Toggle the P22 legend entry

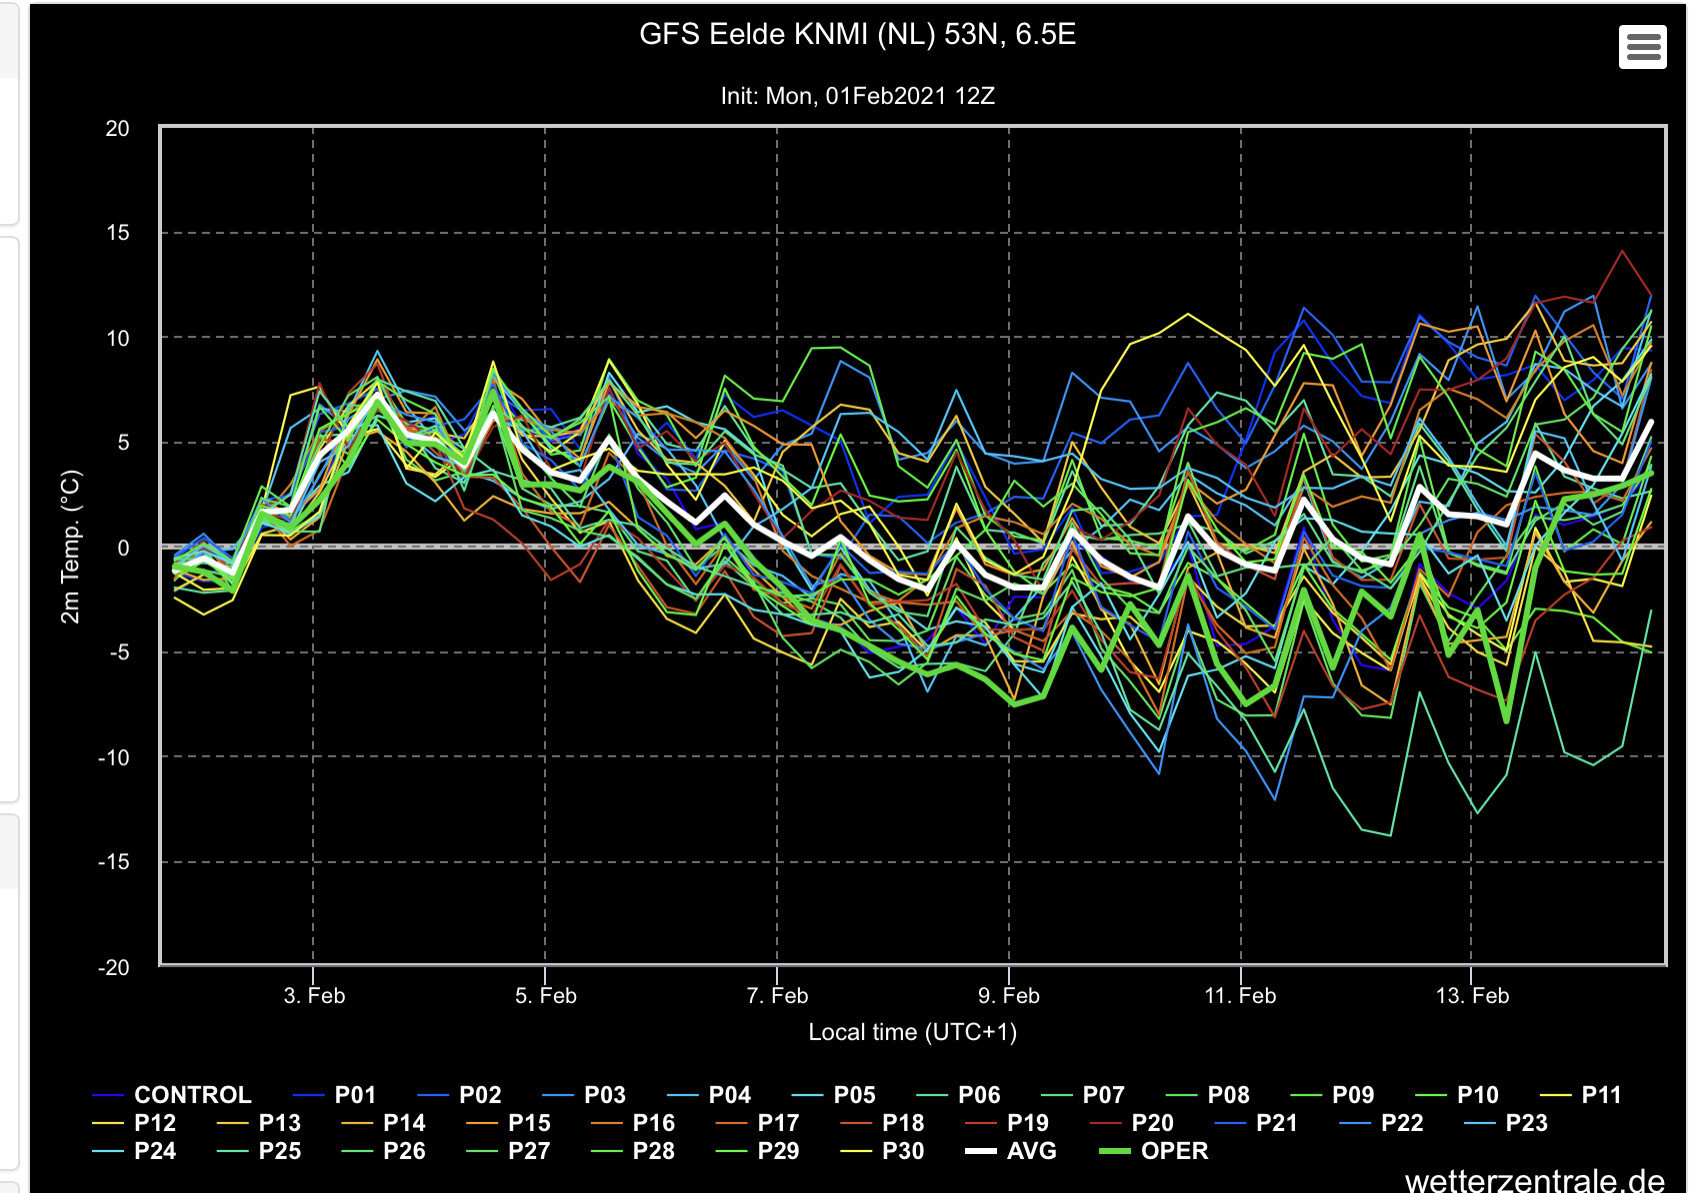tap(1382, 1123)
